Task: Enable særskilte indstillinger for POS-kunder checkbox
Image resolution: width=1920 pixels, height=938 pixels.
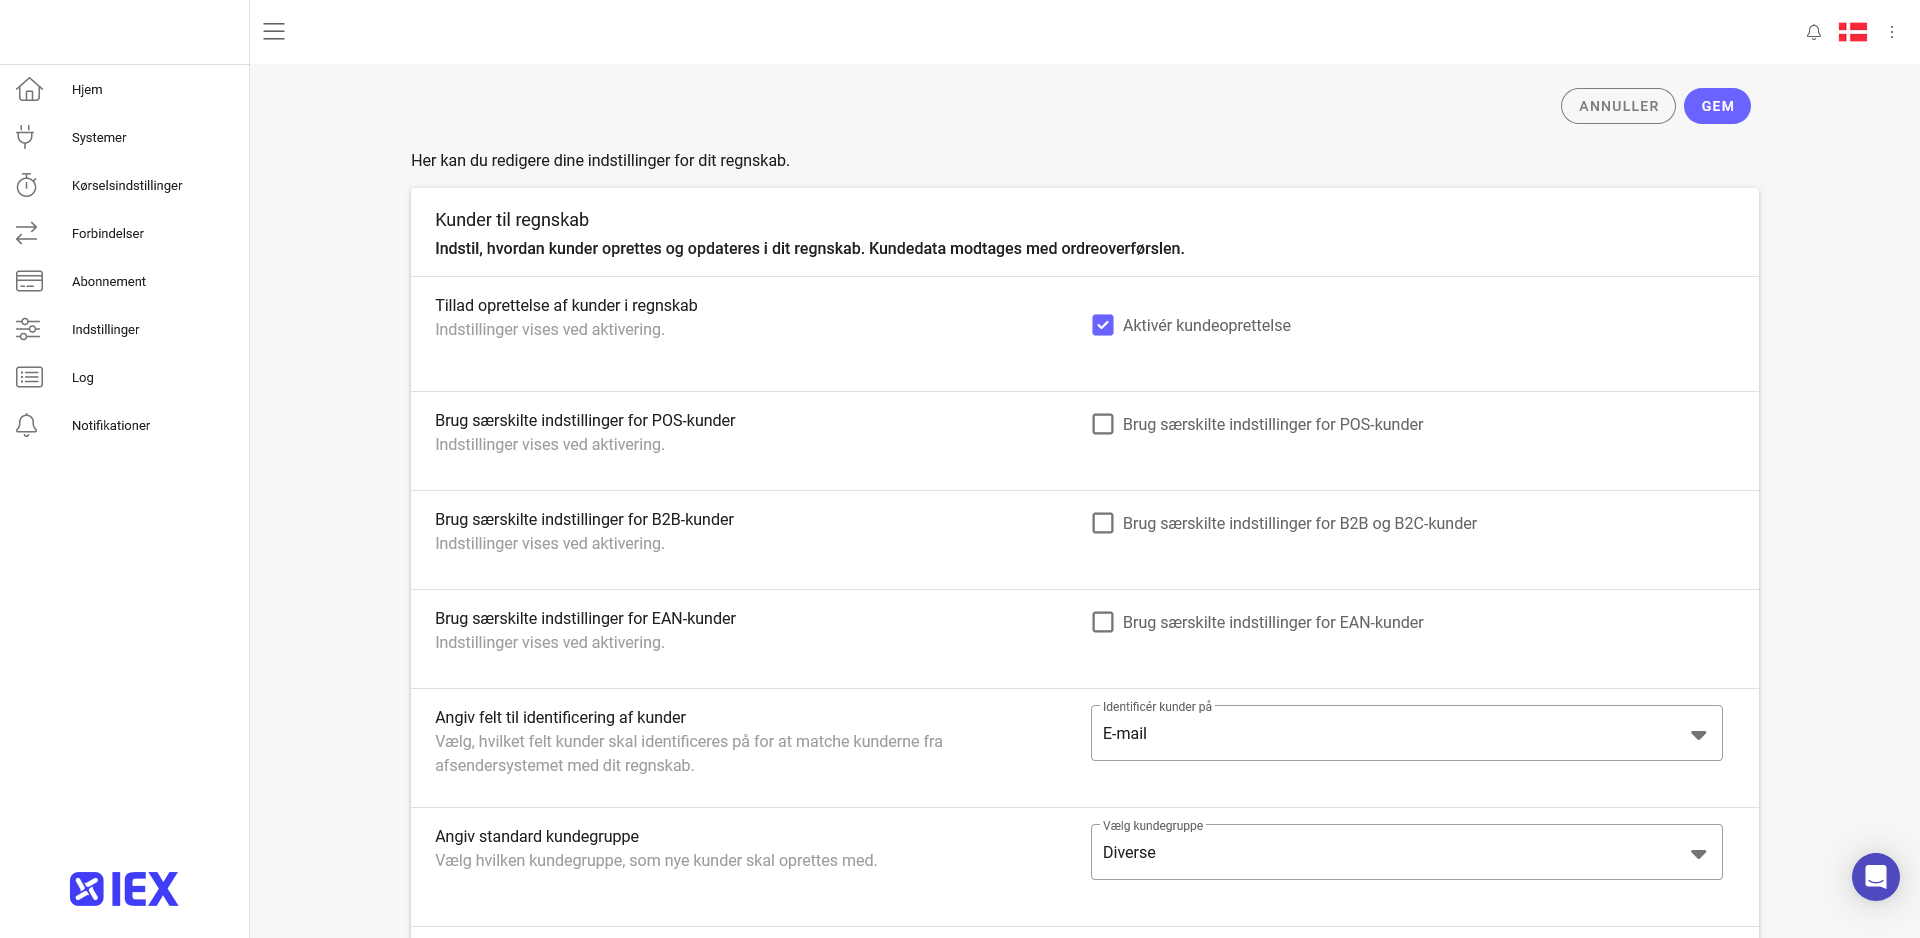Action: [1102, 424]
